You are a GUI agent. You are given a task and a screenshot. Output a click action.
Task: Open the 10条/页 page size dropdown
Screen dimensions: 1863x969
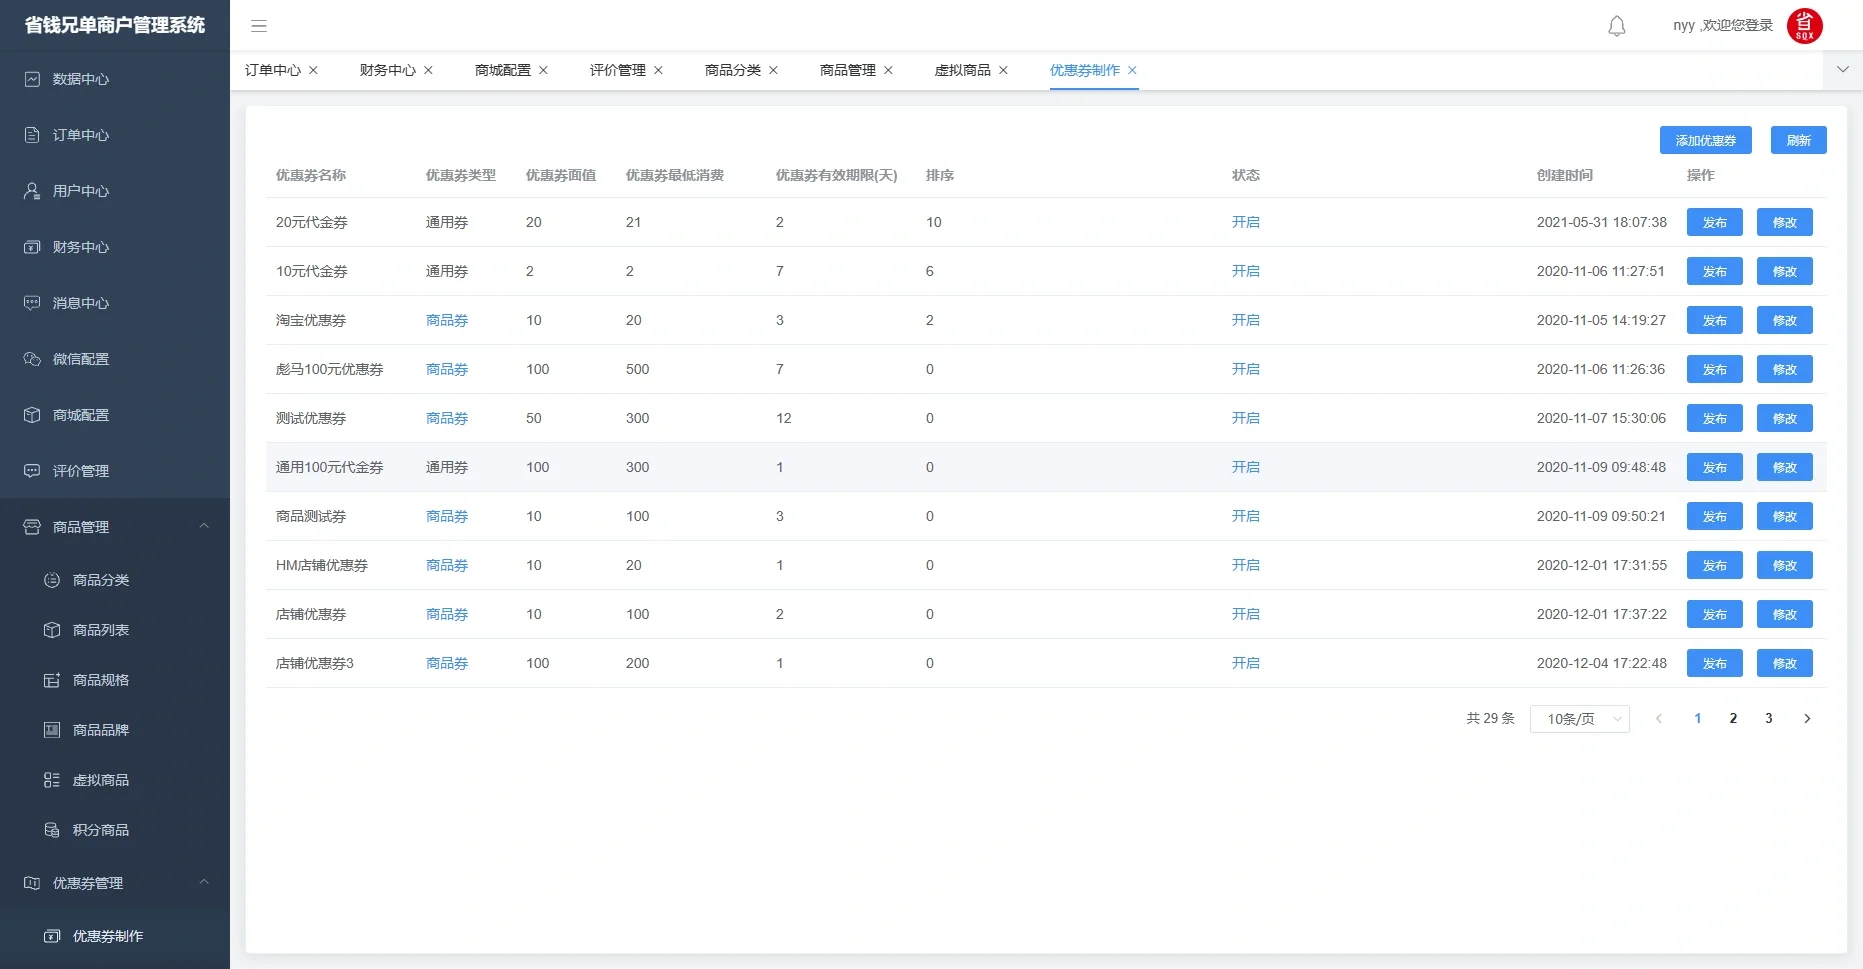[1580, 718]
